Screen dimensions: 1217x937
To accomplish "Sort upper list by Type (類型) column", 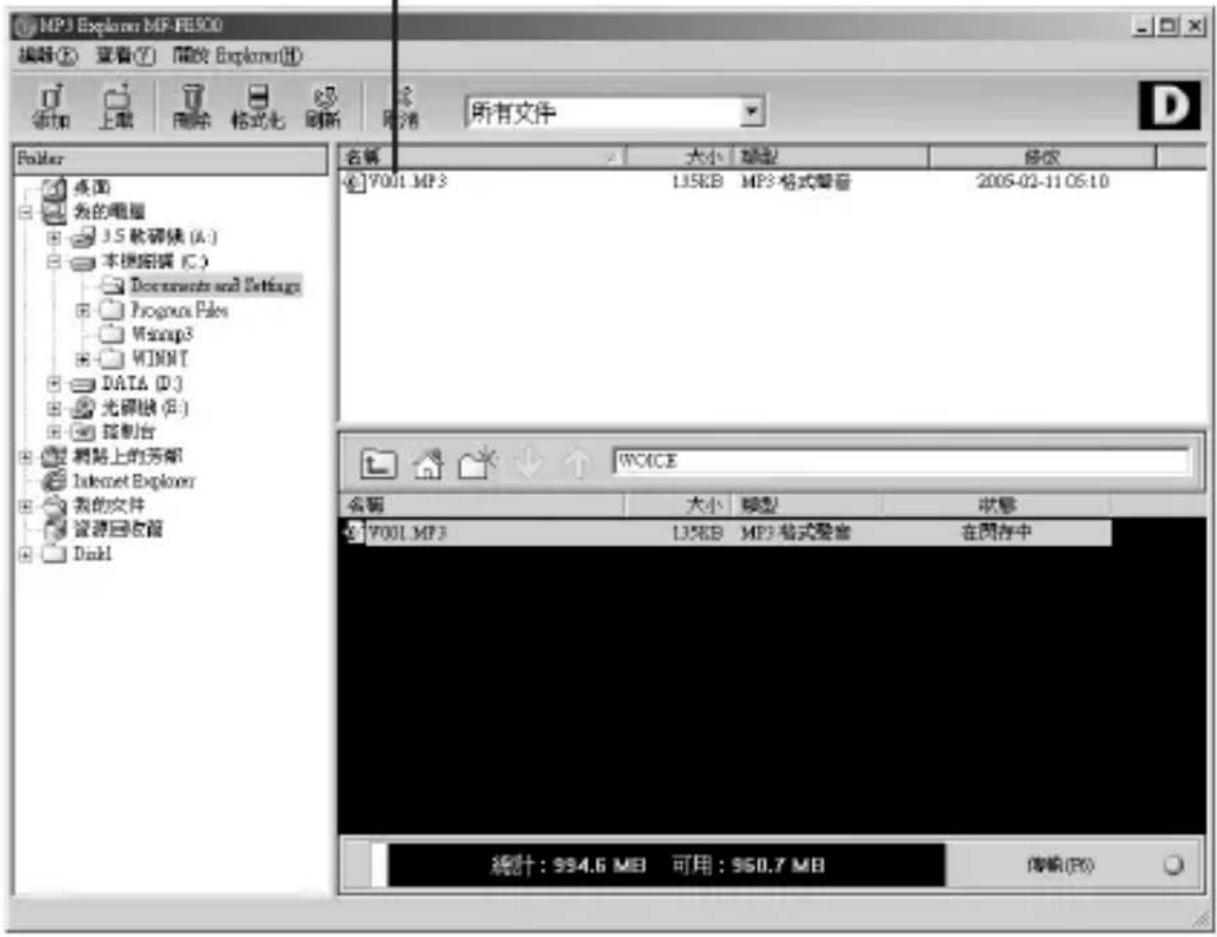I will (x=832, y=156).
